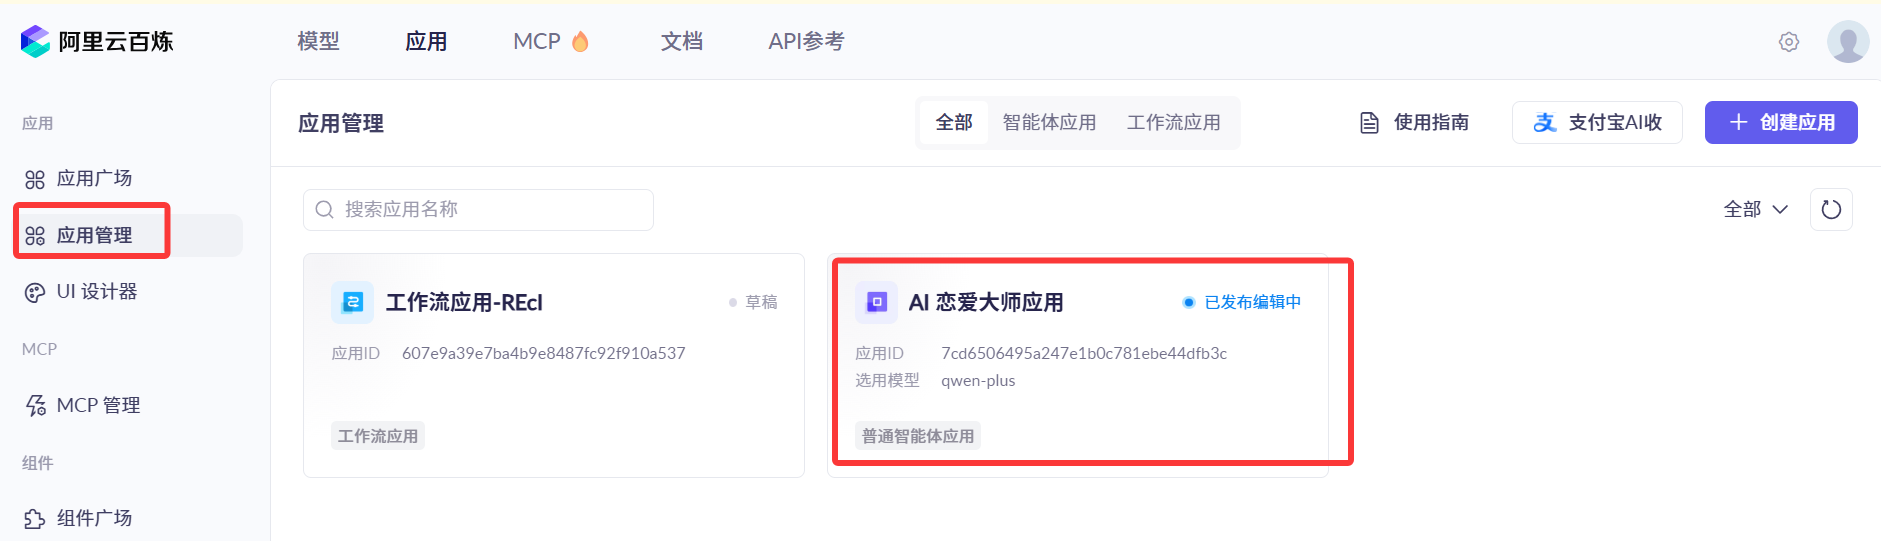Click the MCP 管理 sidebar icon

[x=35, y=405]
